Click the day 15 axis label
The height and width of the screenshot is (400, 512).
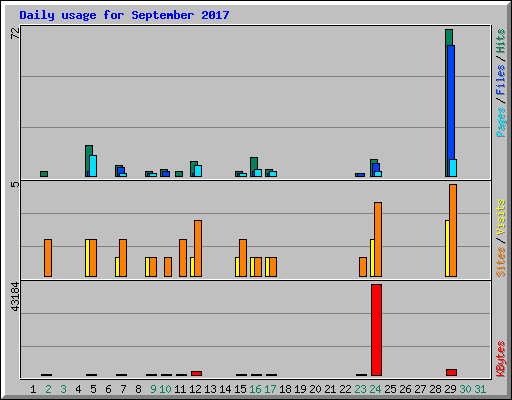240,389
